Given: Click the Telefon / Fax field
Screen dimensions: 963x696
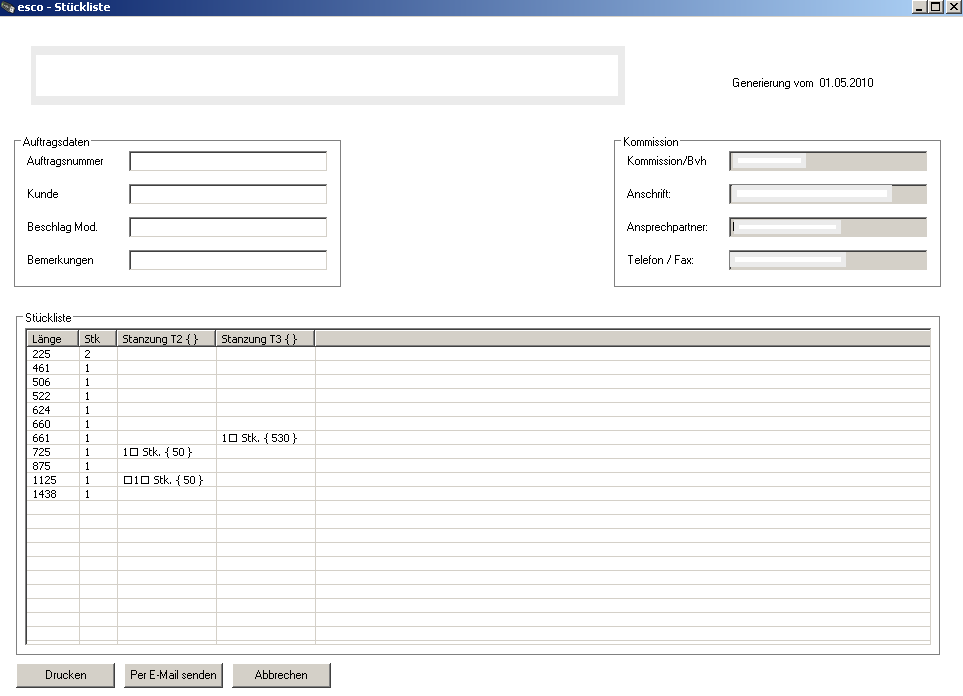Looking at the screenshot, I should coord(827,260).
